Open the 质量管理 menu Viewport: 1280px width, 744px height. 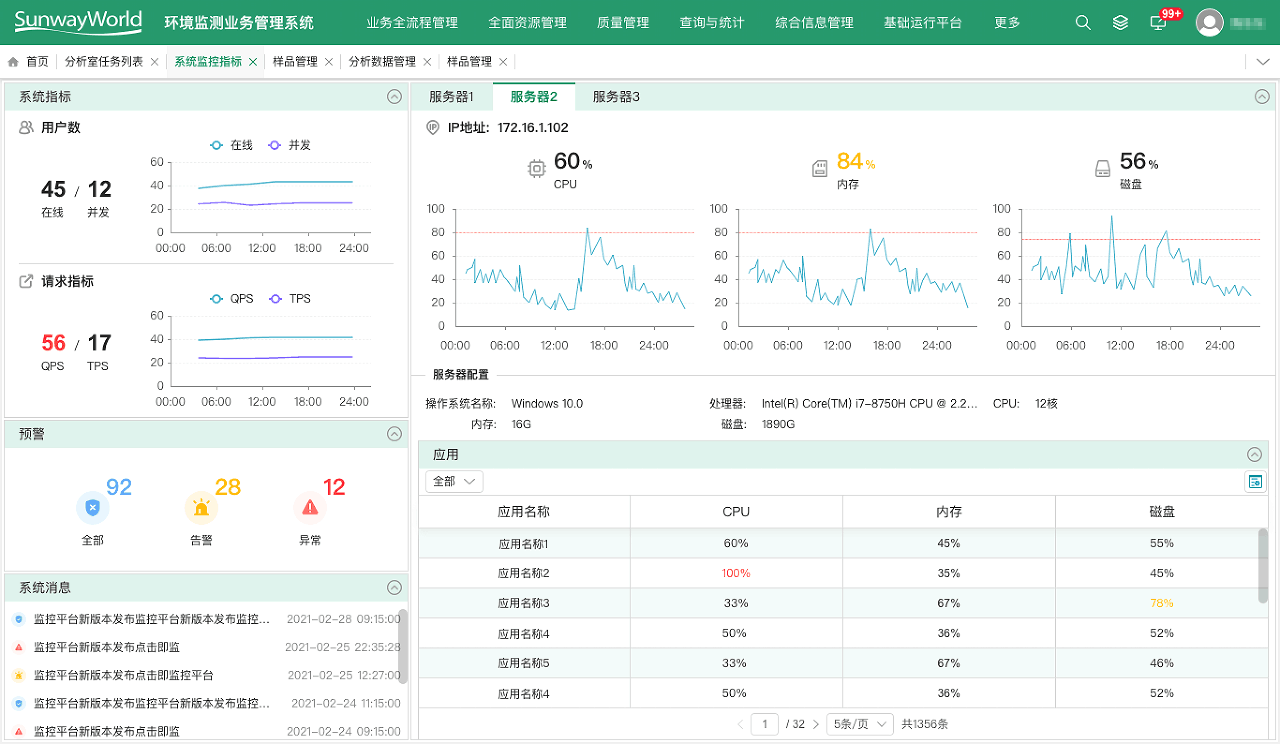tap(622, 23)
